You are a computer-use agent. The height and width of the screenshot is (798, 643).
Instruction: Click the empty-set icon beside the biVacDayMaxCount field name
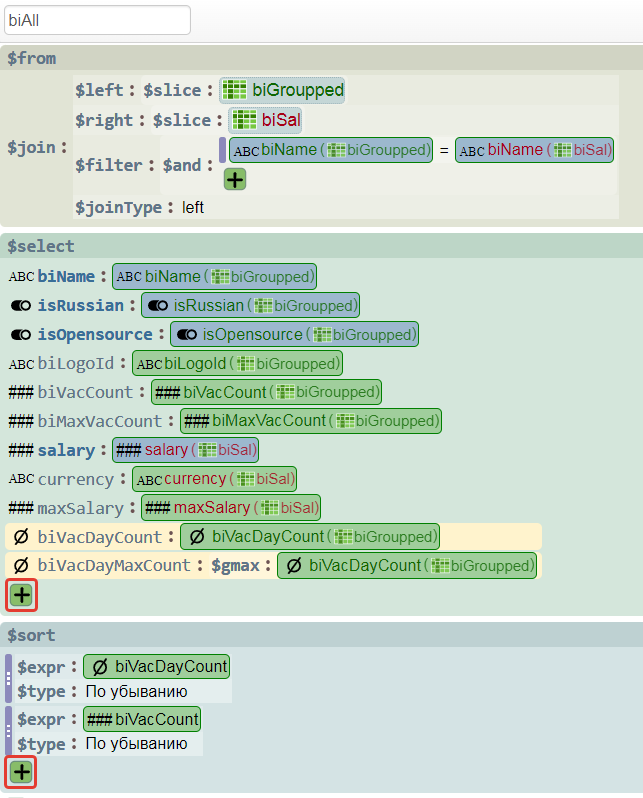click(20, 566)
